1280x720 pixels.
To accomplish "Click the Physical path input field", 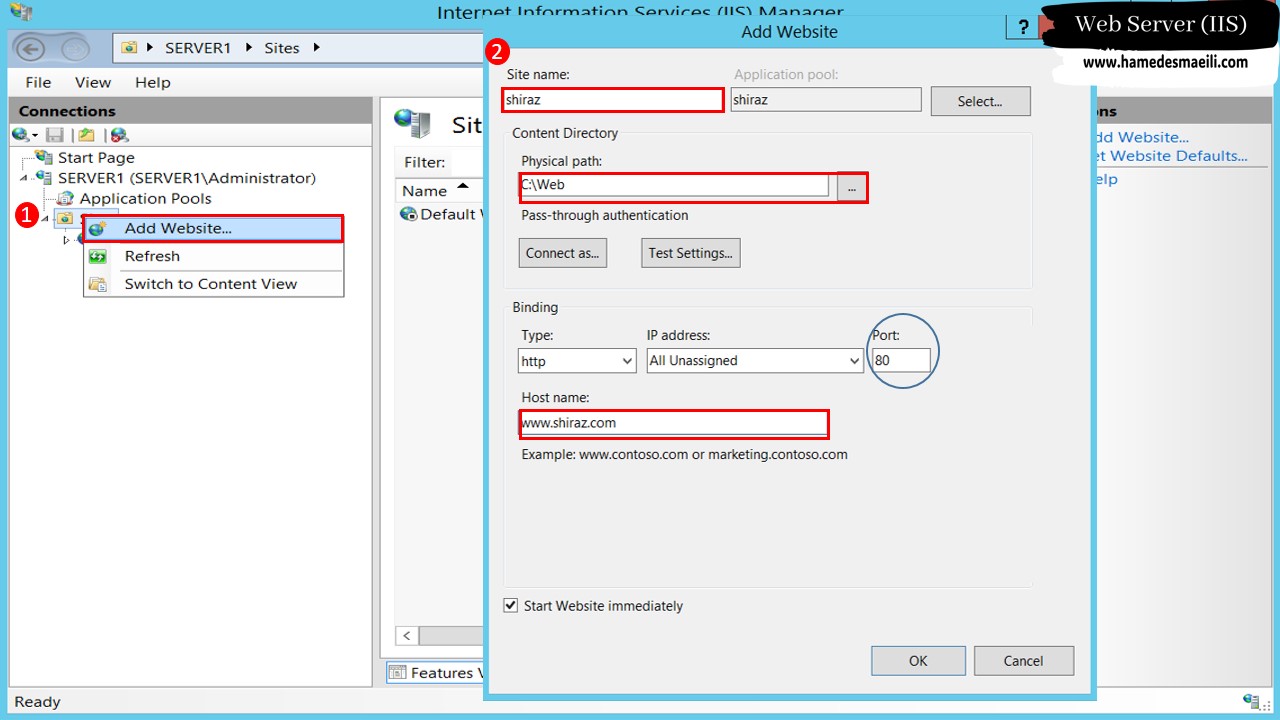I will (675, 185).
